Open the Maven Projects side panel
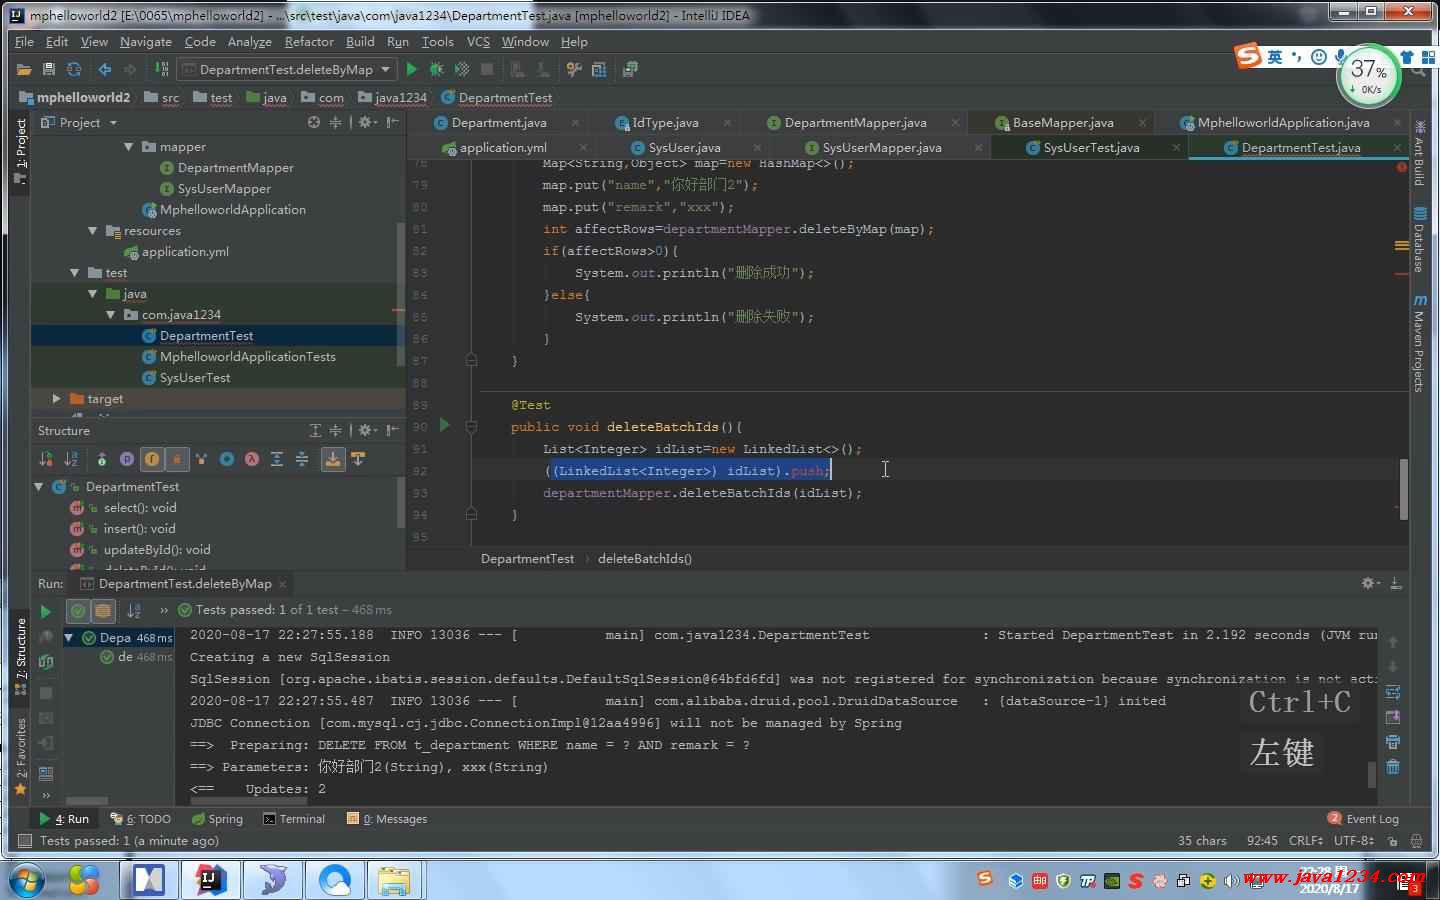Screen dimensions: 1440x900 pyautogui.click(x=1419, y=342)
